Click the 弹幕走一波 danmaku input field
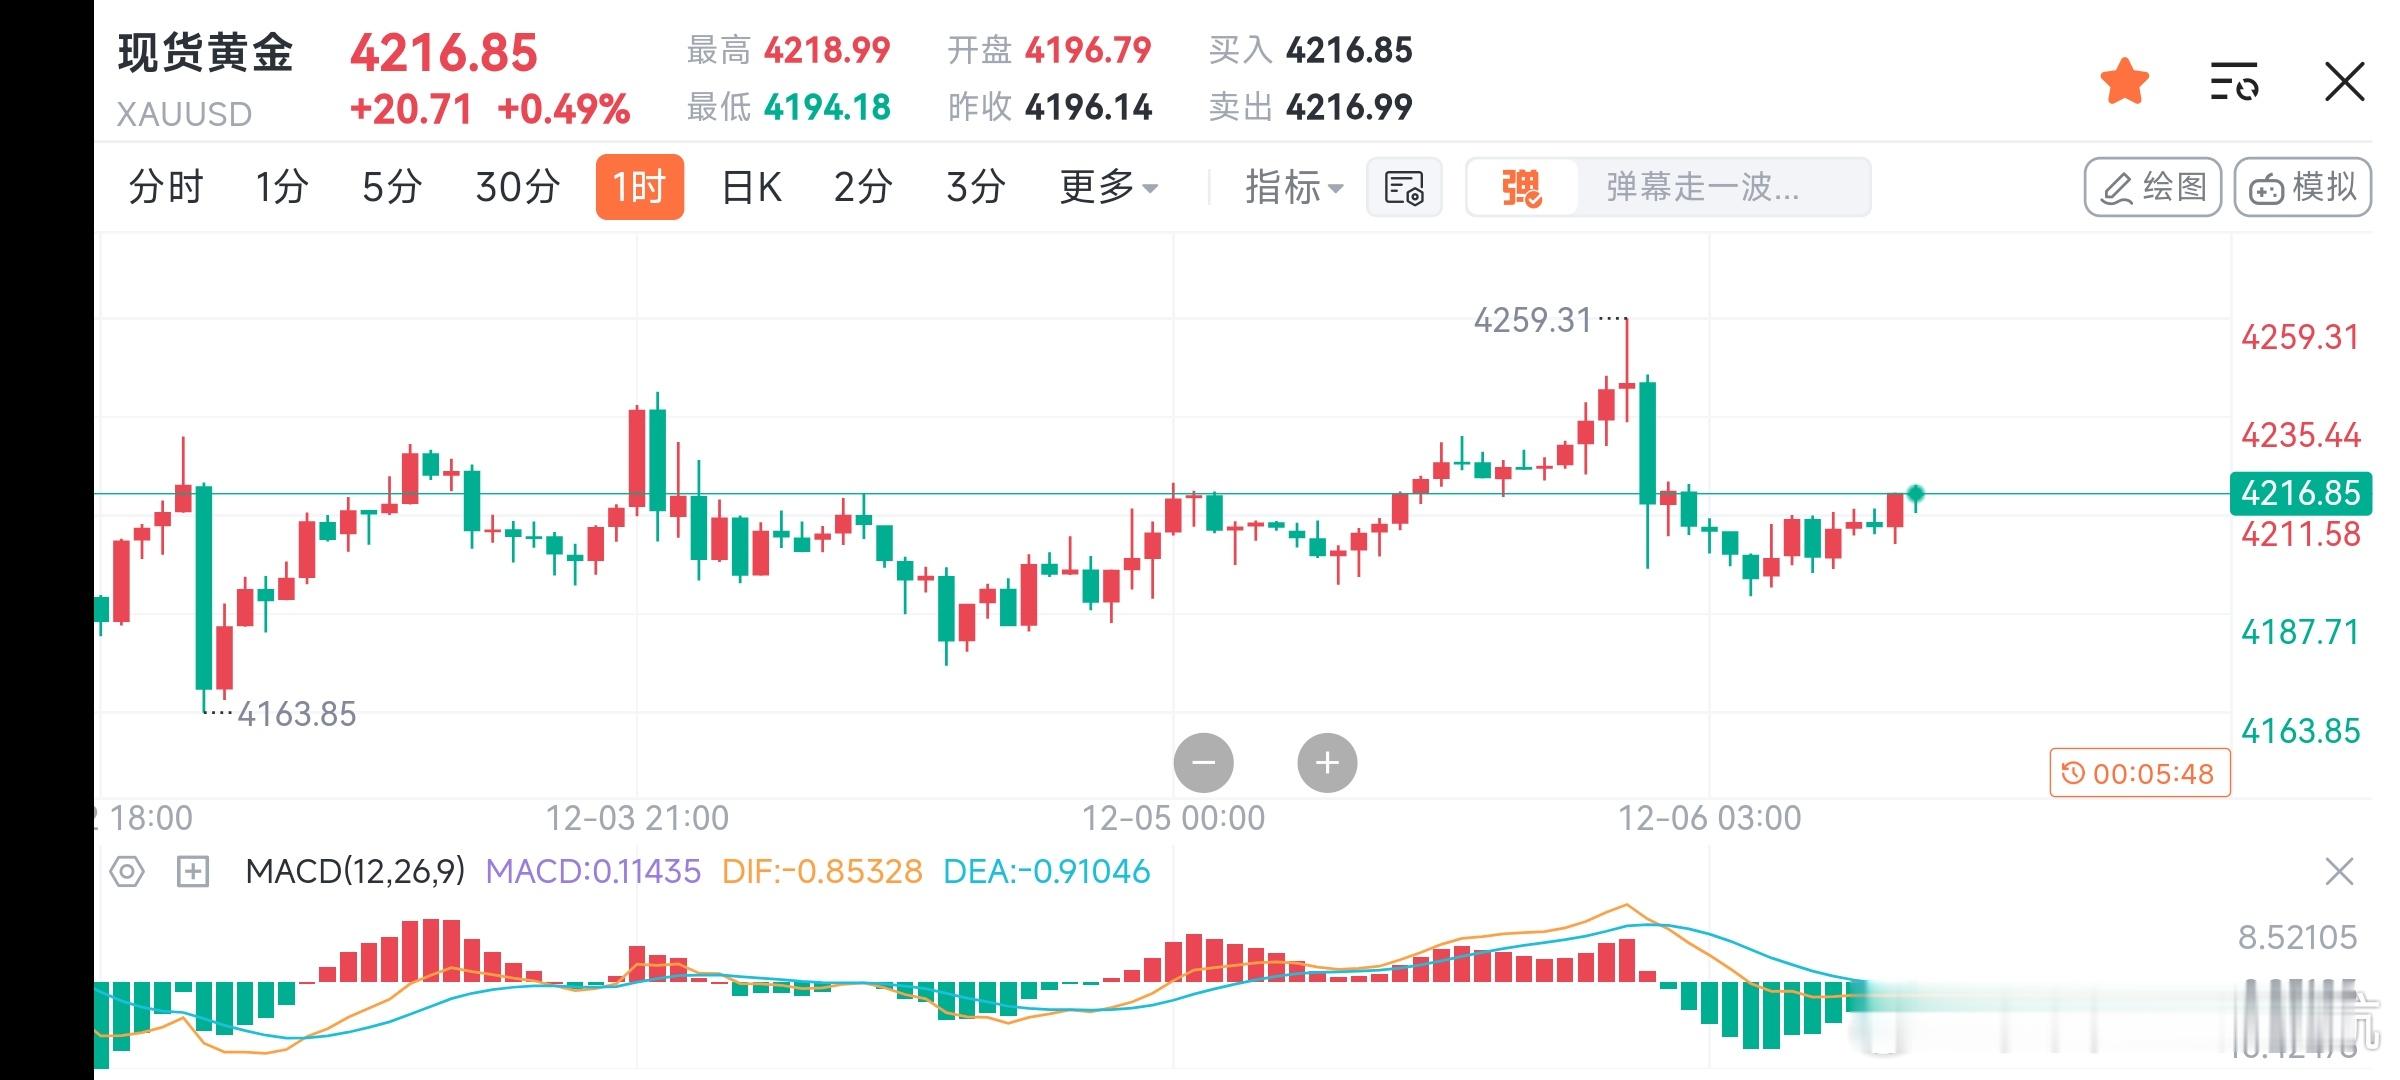The image size is (2400, 1080). click(1720, 187)
